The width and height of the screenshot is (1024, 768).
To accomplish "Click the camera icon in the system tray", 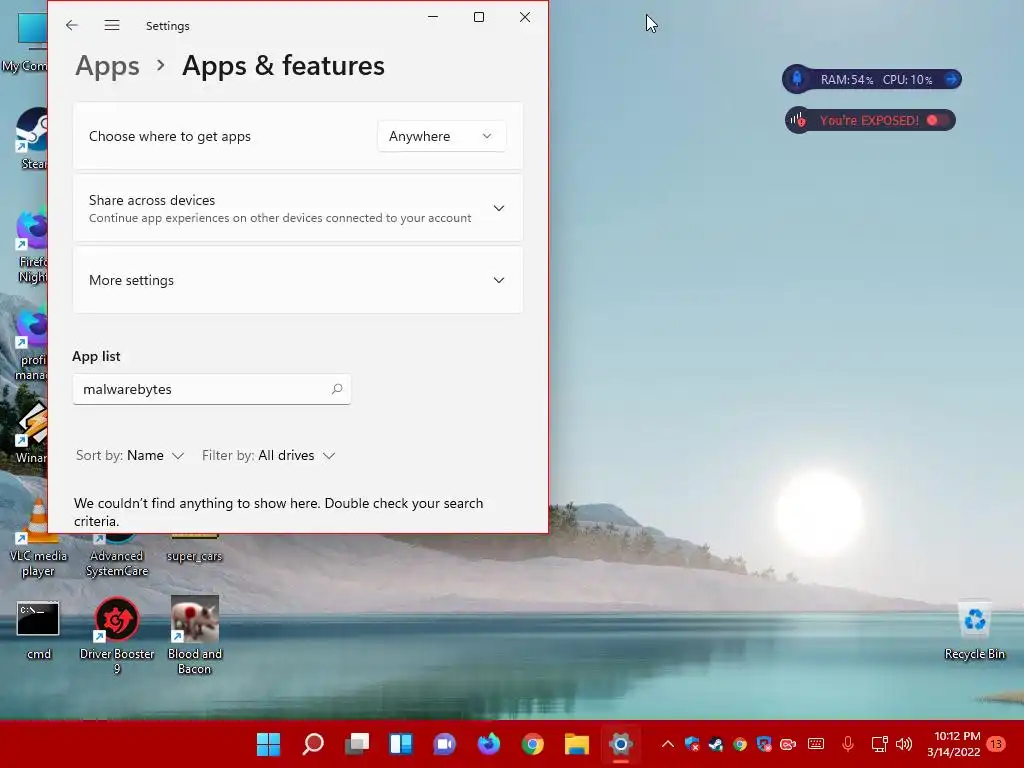I will click(x=788, y=744).
